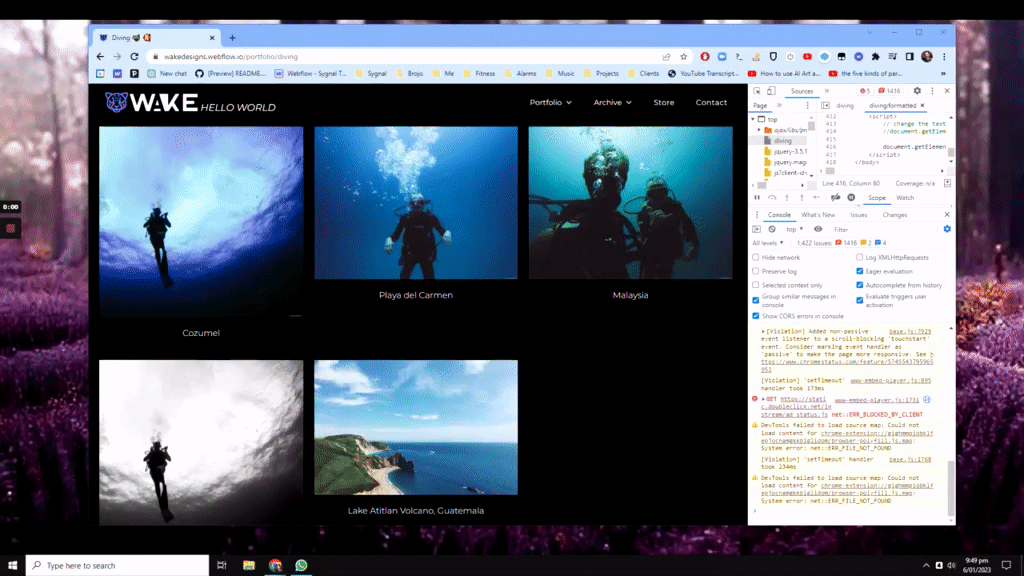
Task: Expand the Portfolio navigation dropdown
Action: (551, 103)
